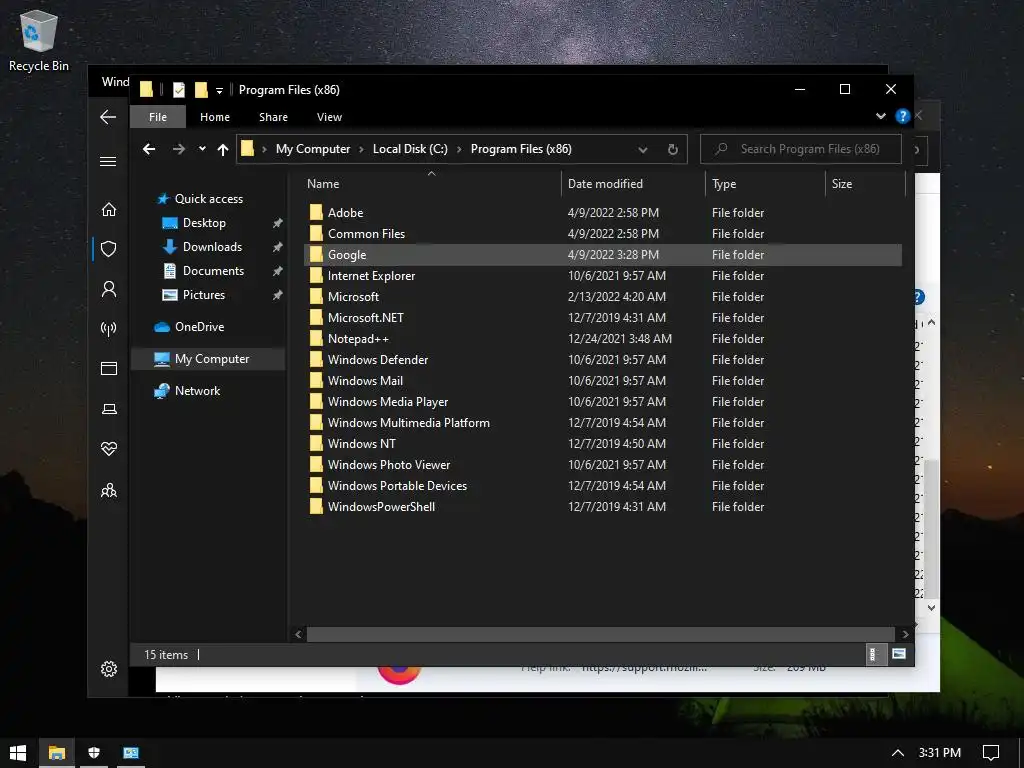The width and height of the screenshot is (1024, 768).
Task: Open Device performance heart icon in Windows Security
Action: (108, 449)
